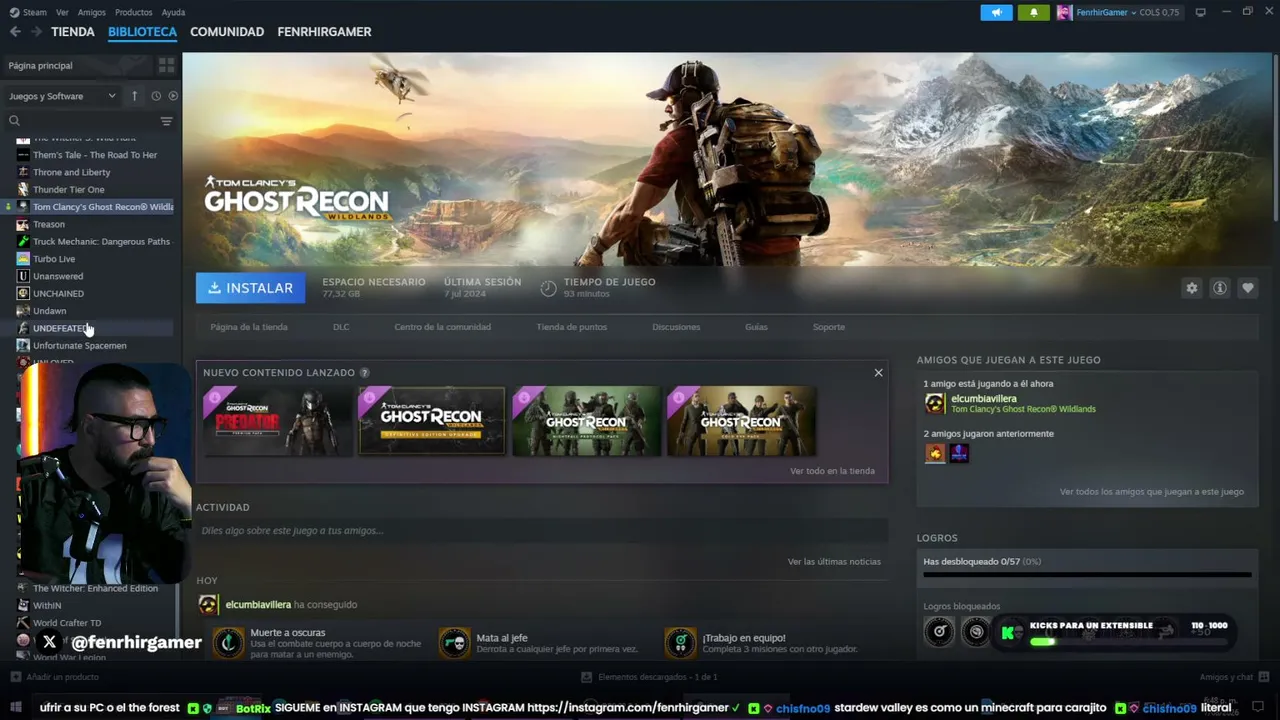
Task: Select the BIBLIOTECA tab
Action: tap(142, 32)
